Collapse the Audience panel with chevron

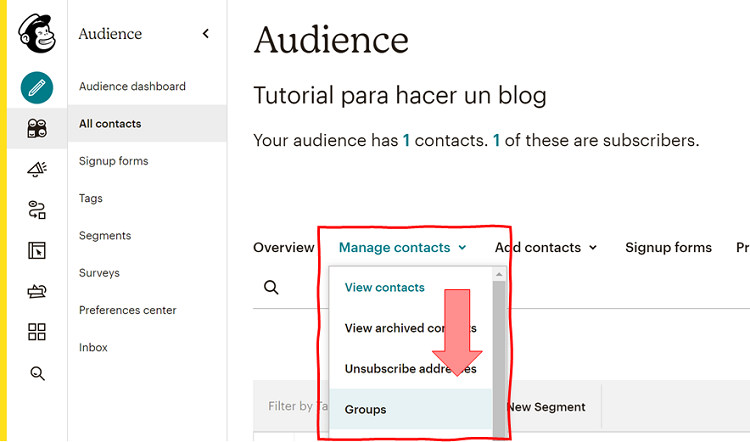click(x=206, y=34)
